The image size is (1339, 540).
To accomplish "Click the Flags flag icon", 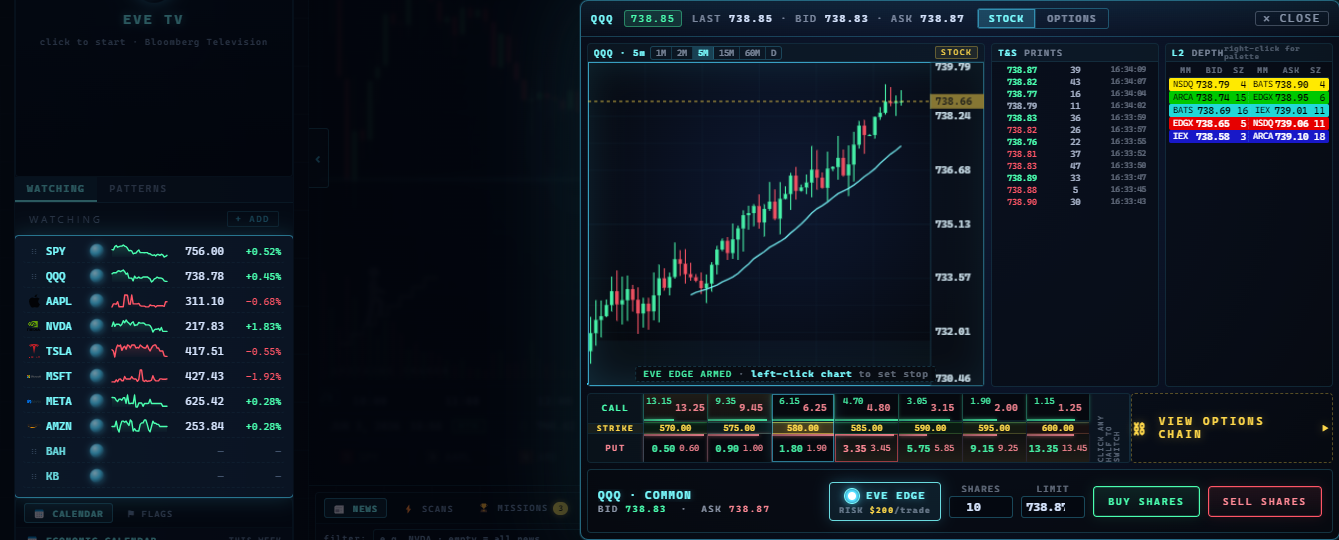I will (131, 514).
